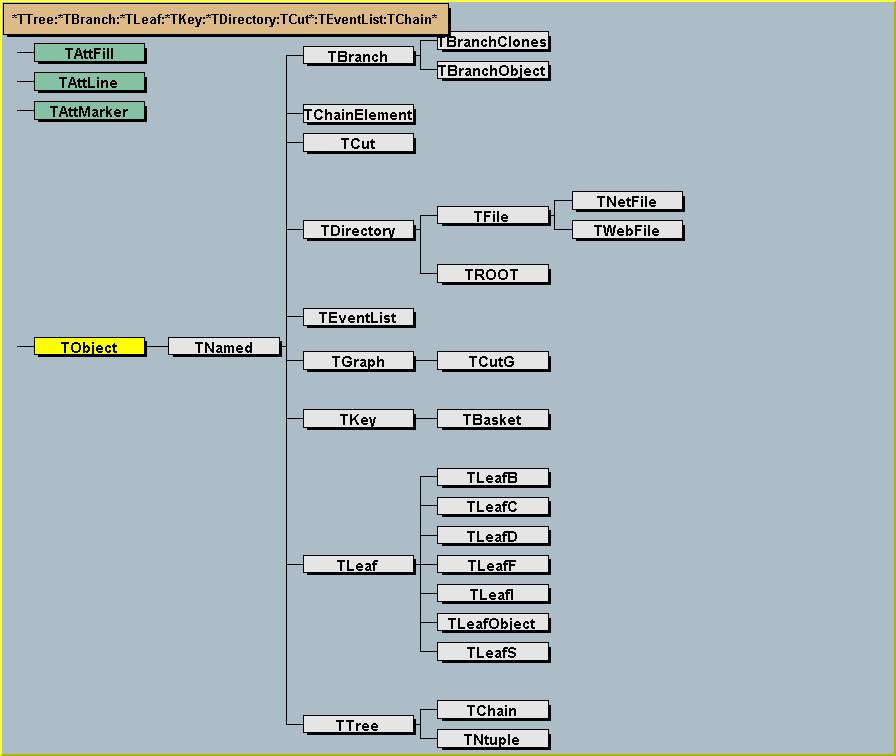The image size is (896, 756).
Task: Open the TDirectory class node
Action: click(358, 230)
